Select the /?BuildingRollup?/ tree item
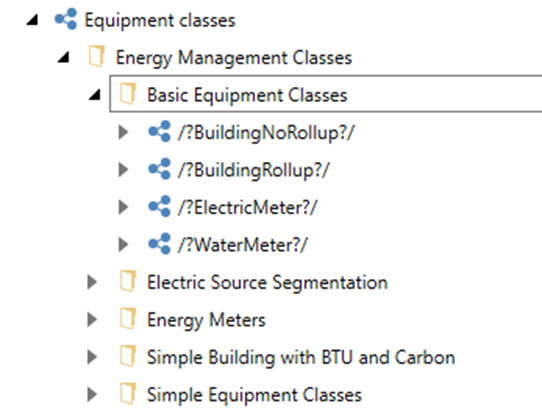 254,170
